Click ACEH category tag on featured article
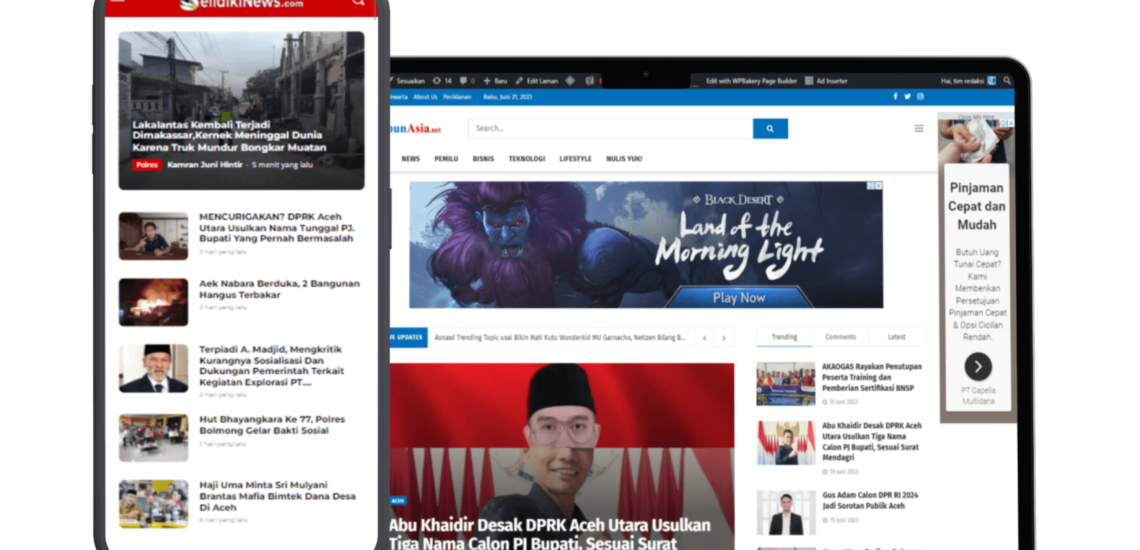1140x550 pixels. (398, 501)
